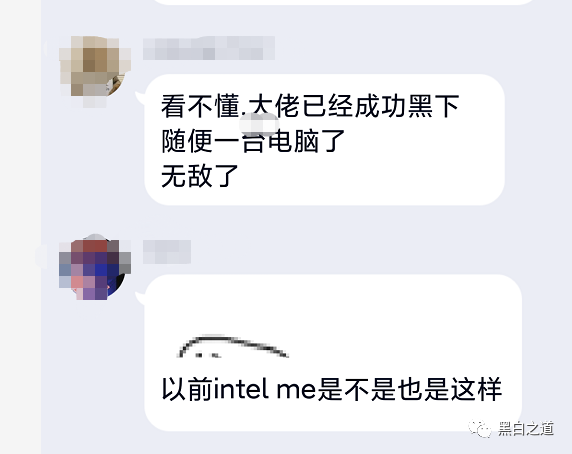Screen dimensions: 572x454
Task: Open the hand-drawn sketch sticker in second bubble
Action: [233, 346]
